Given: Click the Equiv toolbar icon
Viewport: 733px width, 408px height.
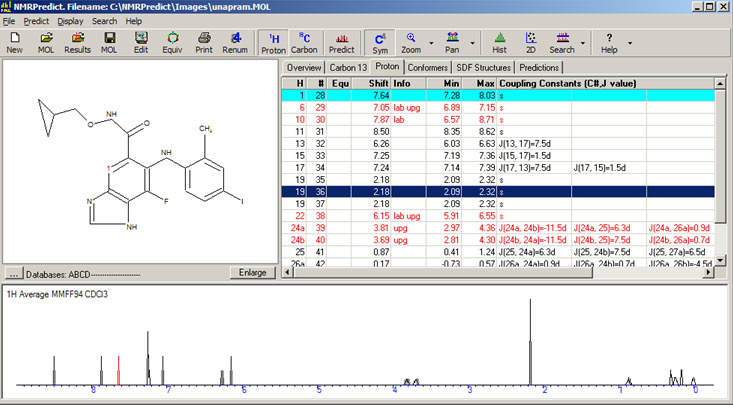Looking at the screenshot, I should tap(172, 41).
